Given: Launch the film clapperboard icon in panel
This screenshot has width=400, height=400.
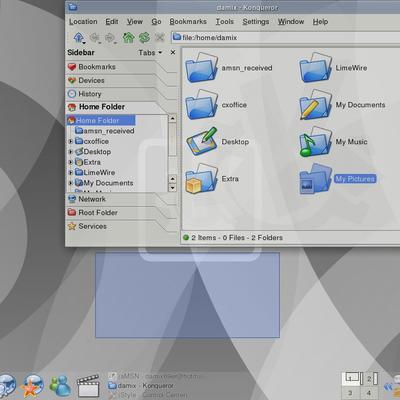Looking at the screenshot, I should (x=88, y=386).
